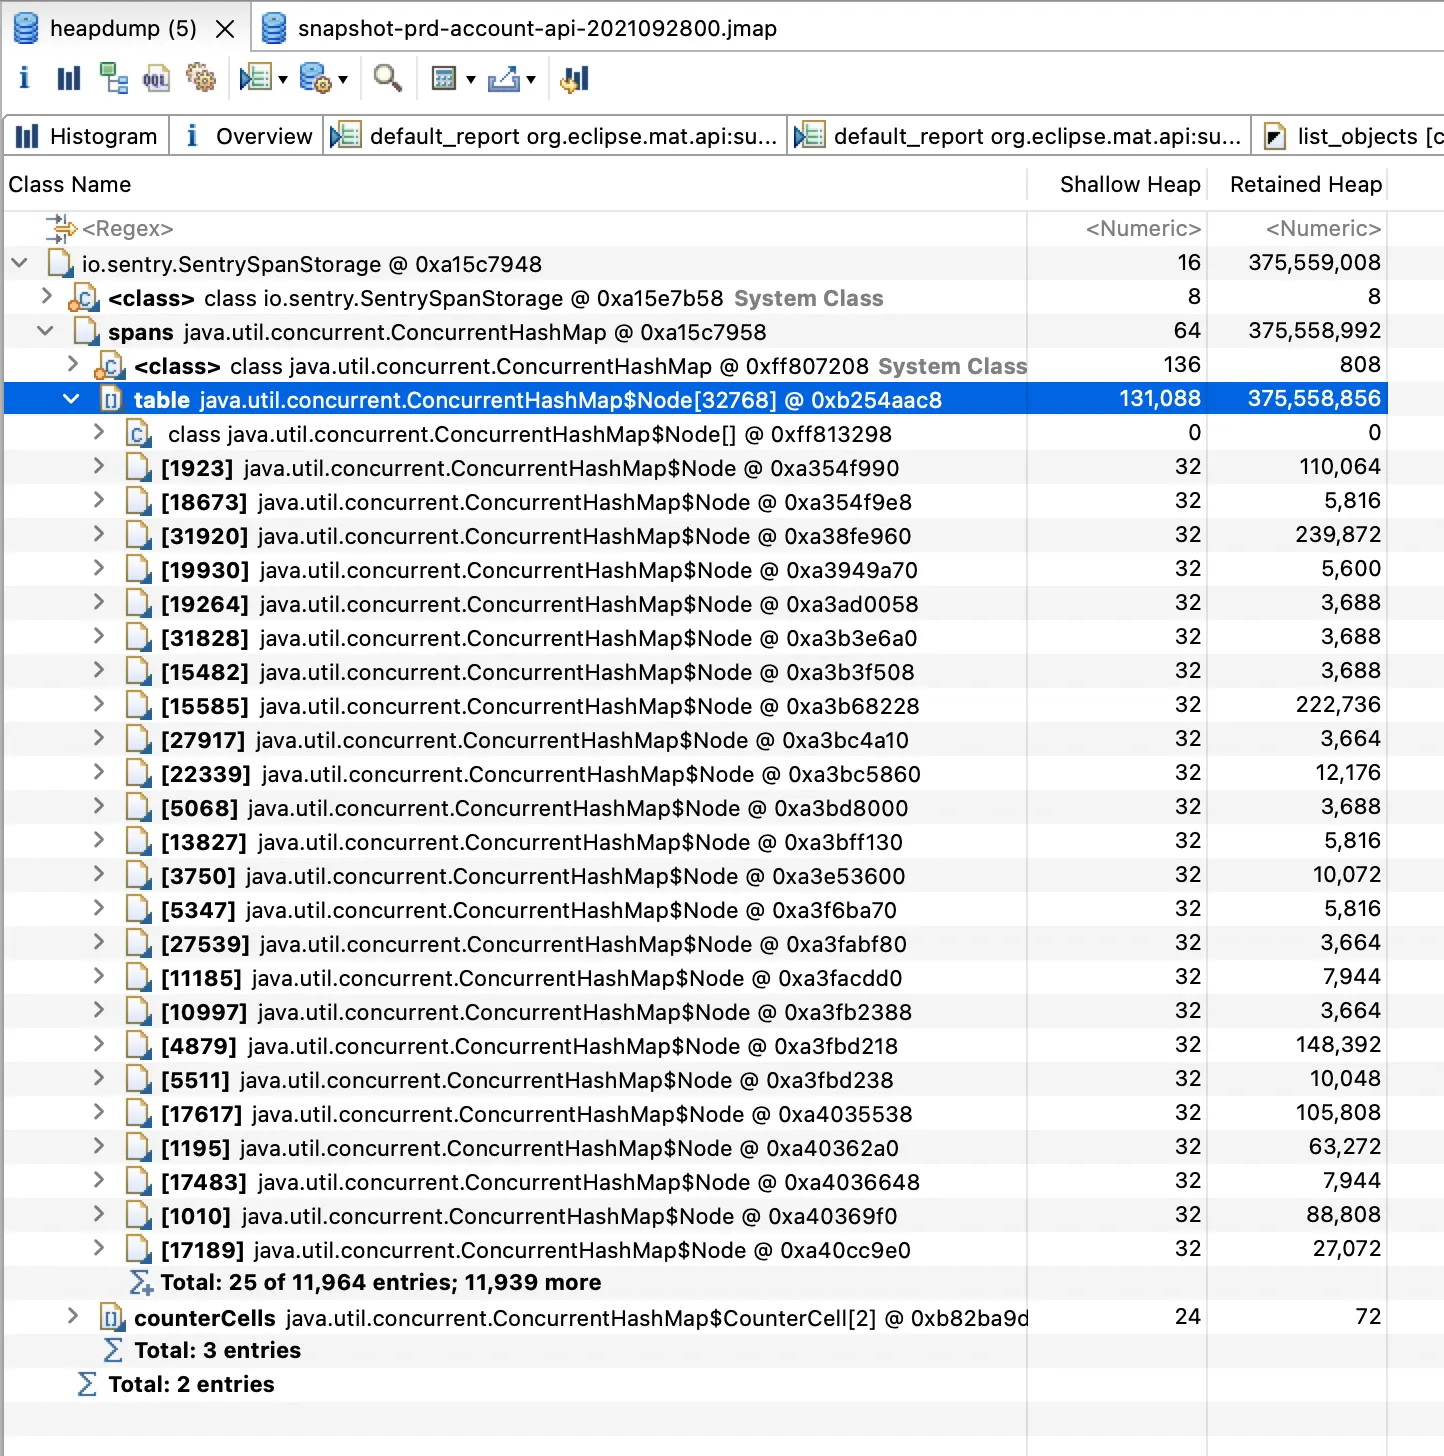Click retained heap value 148,392

coord(1338,1045)
